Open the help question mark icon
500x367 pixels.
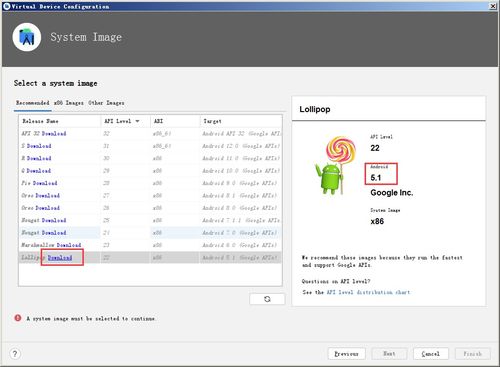15,354
